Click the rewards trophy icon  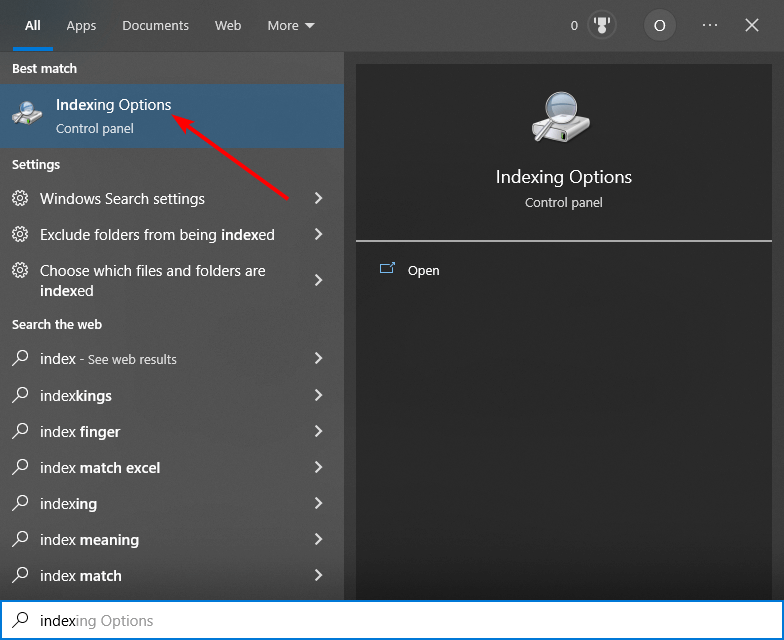(602, 25)
